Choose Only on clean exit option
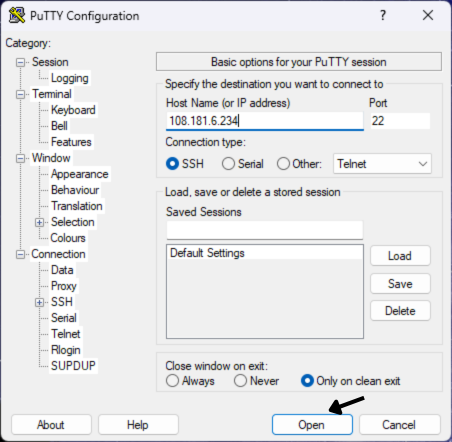 (x=307, y=381)
